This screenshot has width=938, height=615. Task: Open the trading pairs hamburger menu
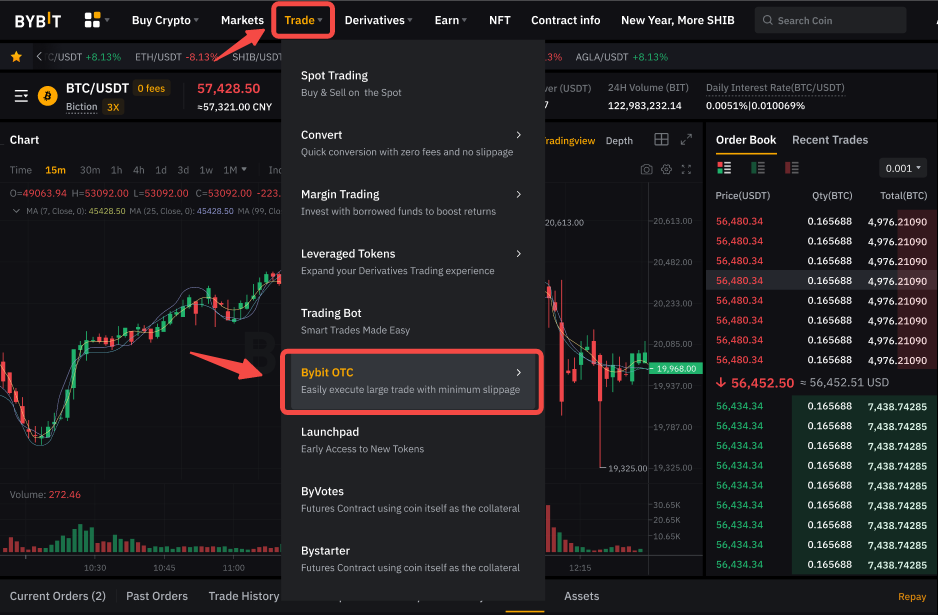(20, 96)
